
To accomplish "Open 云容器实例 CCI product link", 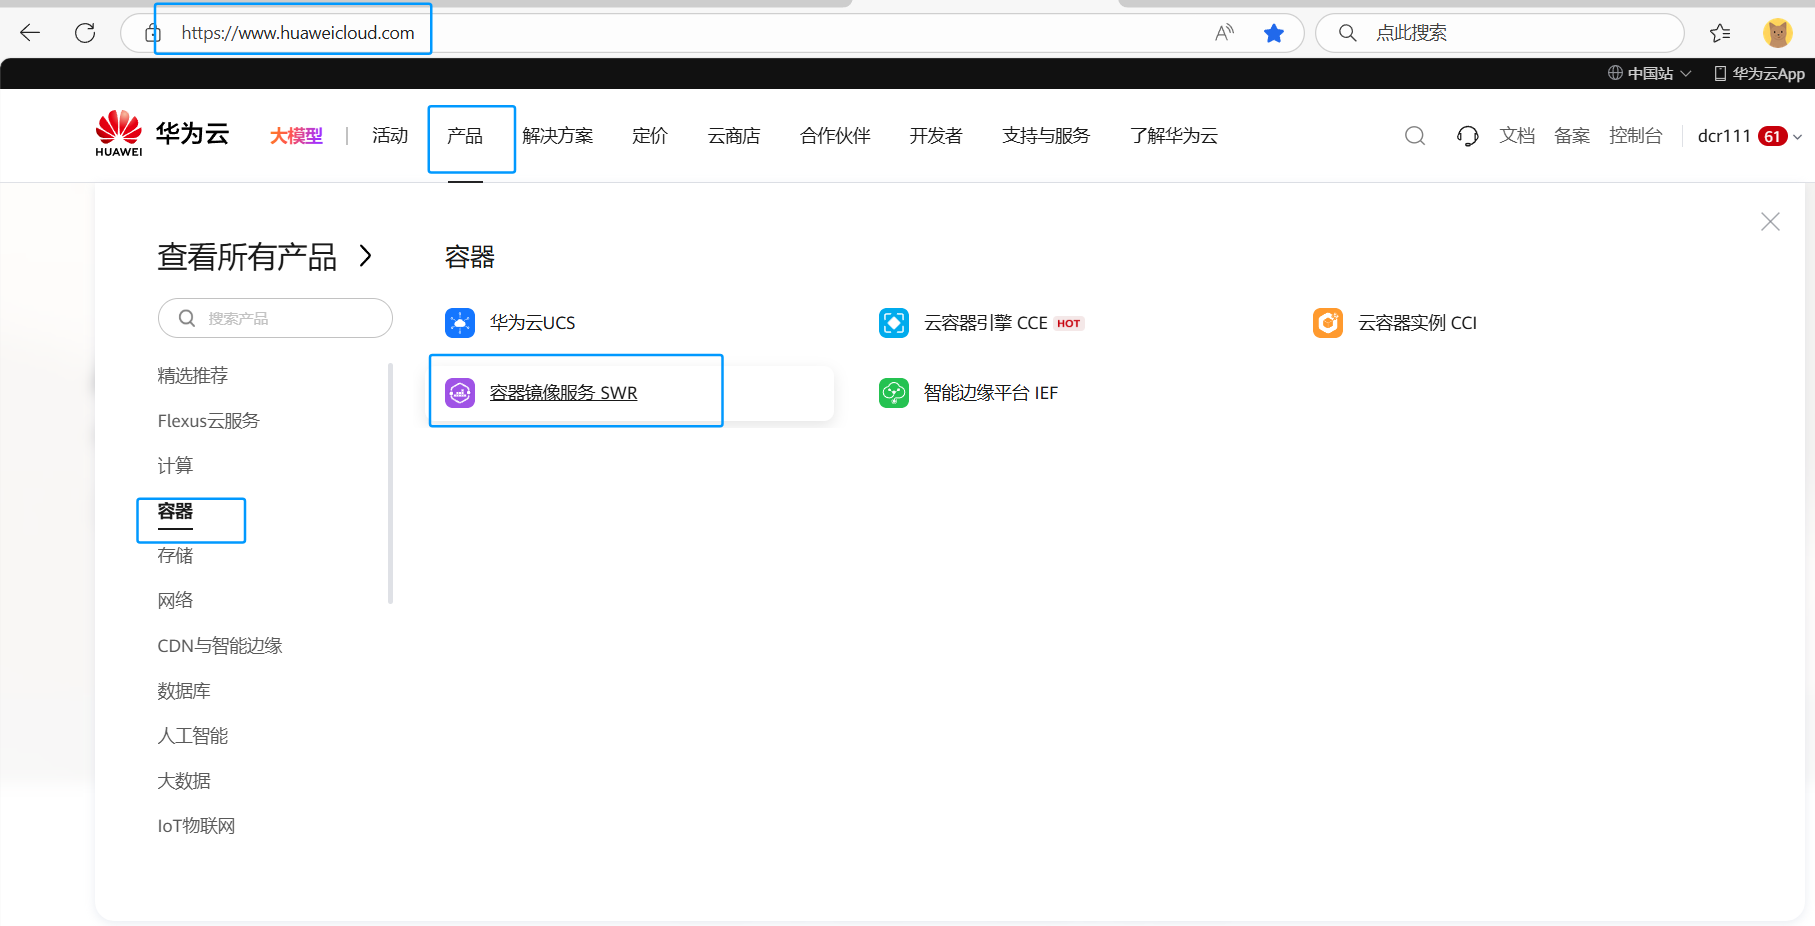I will (x=1417, y=323).
